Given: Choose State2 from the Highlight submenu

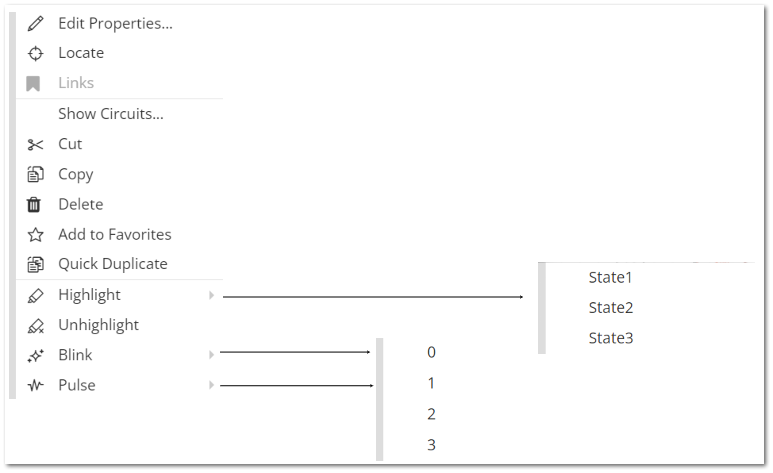Looking at the screenshot, I should (610, 308).
